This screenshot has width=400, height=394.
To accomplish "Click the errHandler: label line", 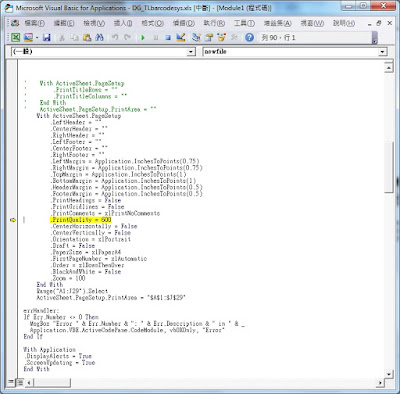I will tap(41, 311).
